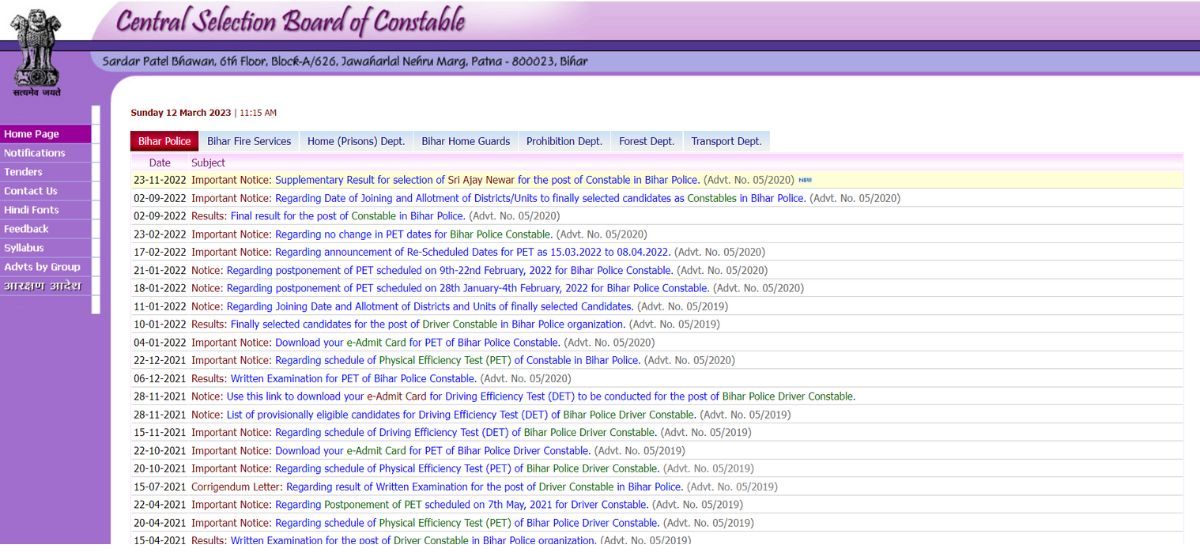The width and height of the screenshot is (1200, 552).
Task: Open Corrigendum Letter dated 15-07-2021
Action: [x=484, y=486]
